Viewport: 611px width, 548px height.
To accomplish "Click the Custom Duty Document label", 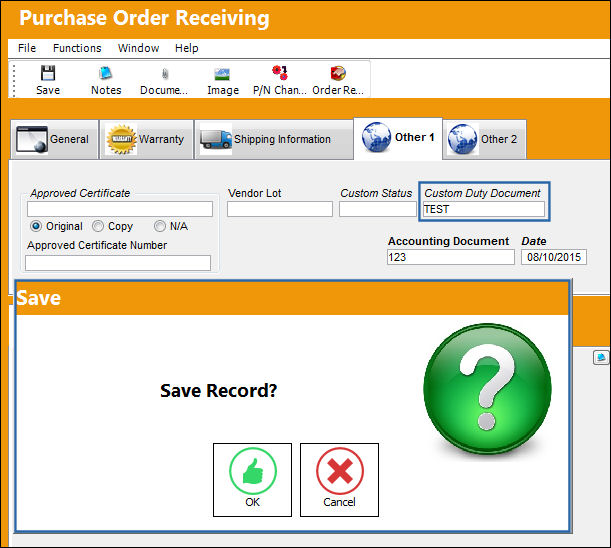I will pos(482,193).
